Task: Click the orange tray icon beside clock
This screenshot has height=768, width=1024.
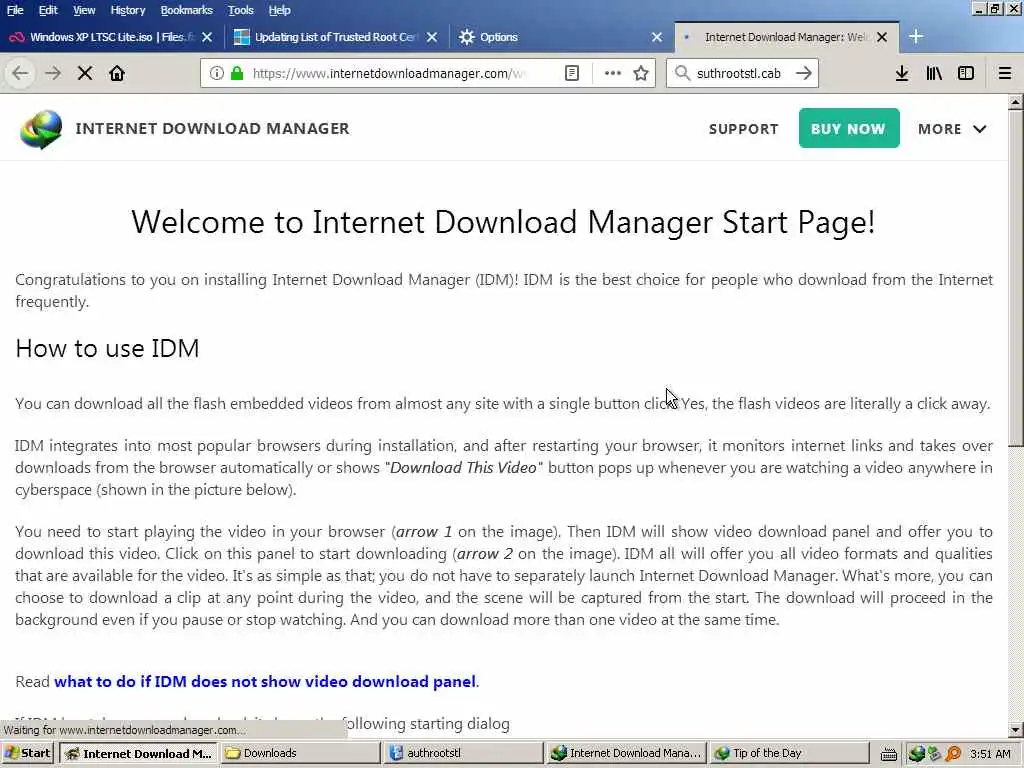Action: point(953,754)
